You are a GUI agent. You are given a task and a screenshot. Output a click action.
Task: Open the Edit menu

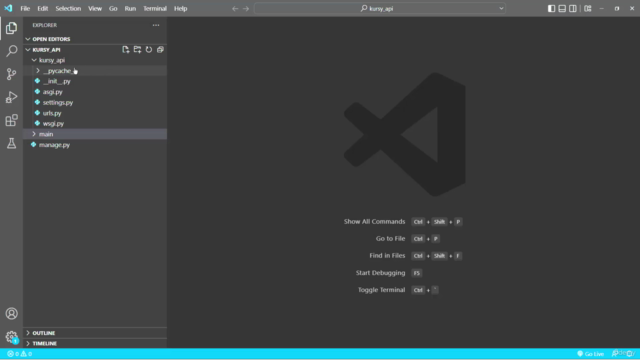coord(43,9)
